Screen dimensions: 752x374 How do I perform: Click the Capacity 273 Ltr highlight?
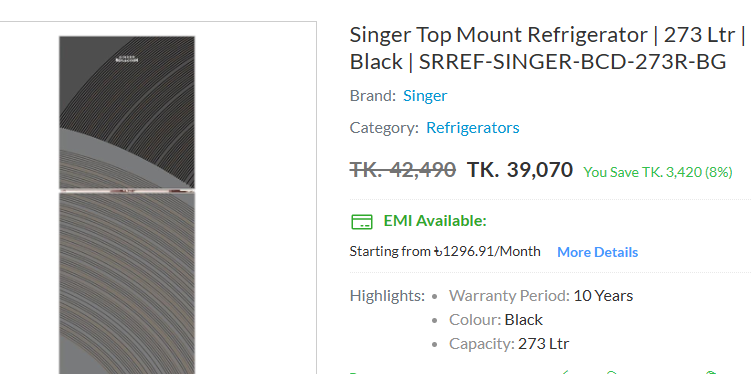pos(509,344)
